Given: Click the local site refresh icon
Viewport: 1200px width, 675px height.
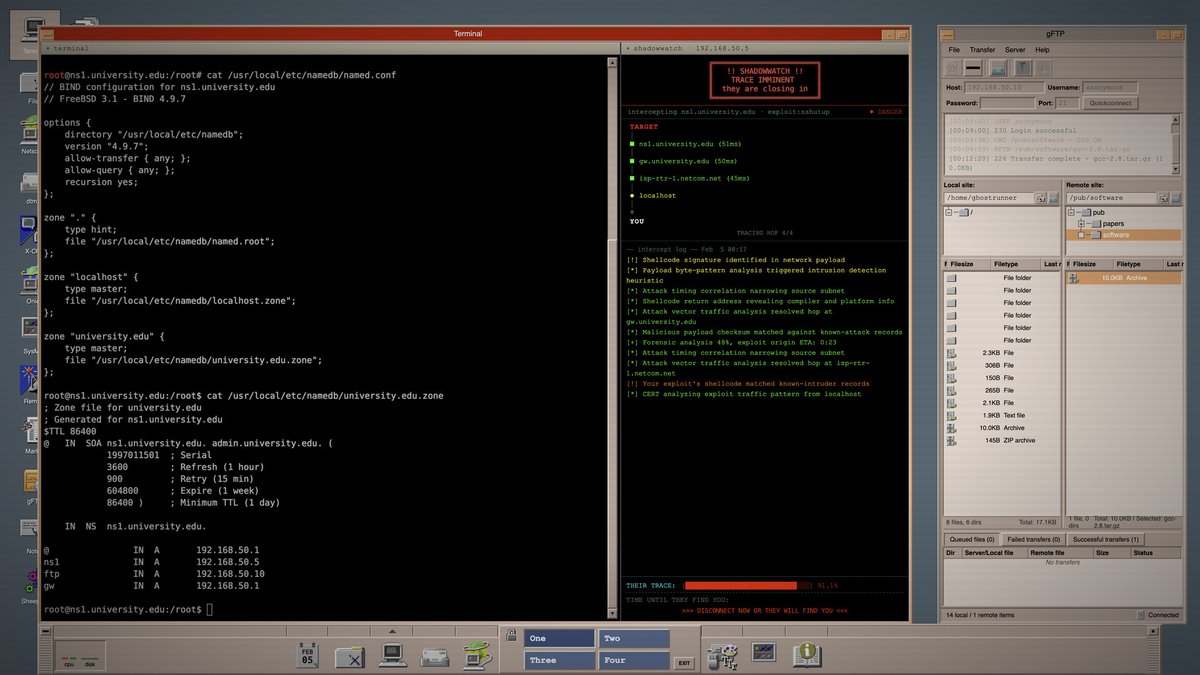Looking at the screenshot, I should (1053, 198).
